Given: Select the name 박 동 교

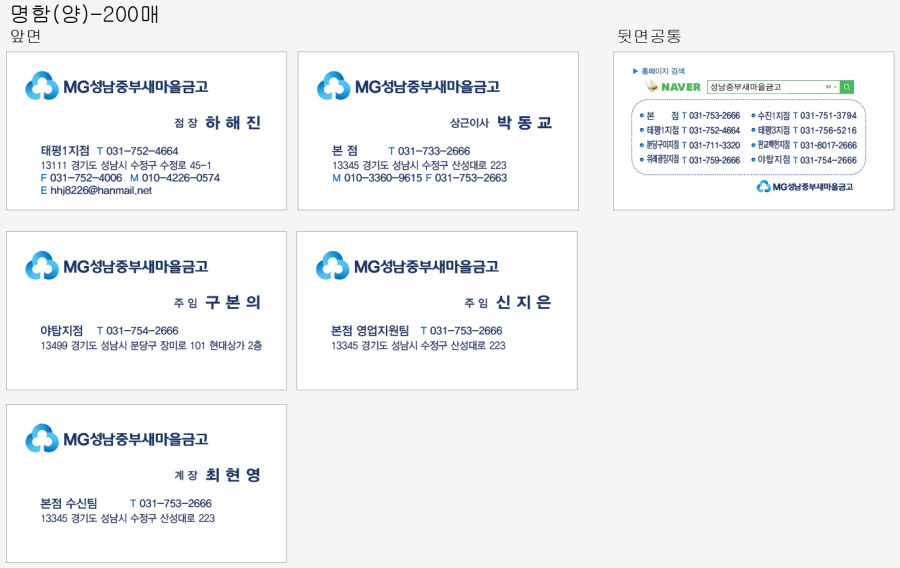Looking at the screenshot, I should point(525,122).
